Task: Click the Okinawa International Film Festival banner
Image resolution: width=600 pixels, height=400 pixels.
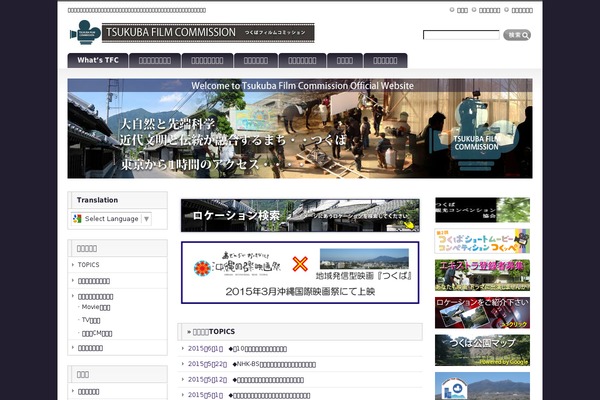Action: 300,273
